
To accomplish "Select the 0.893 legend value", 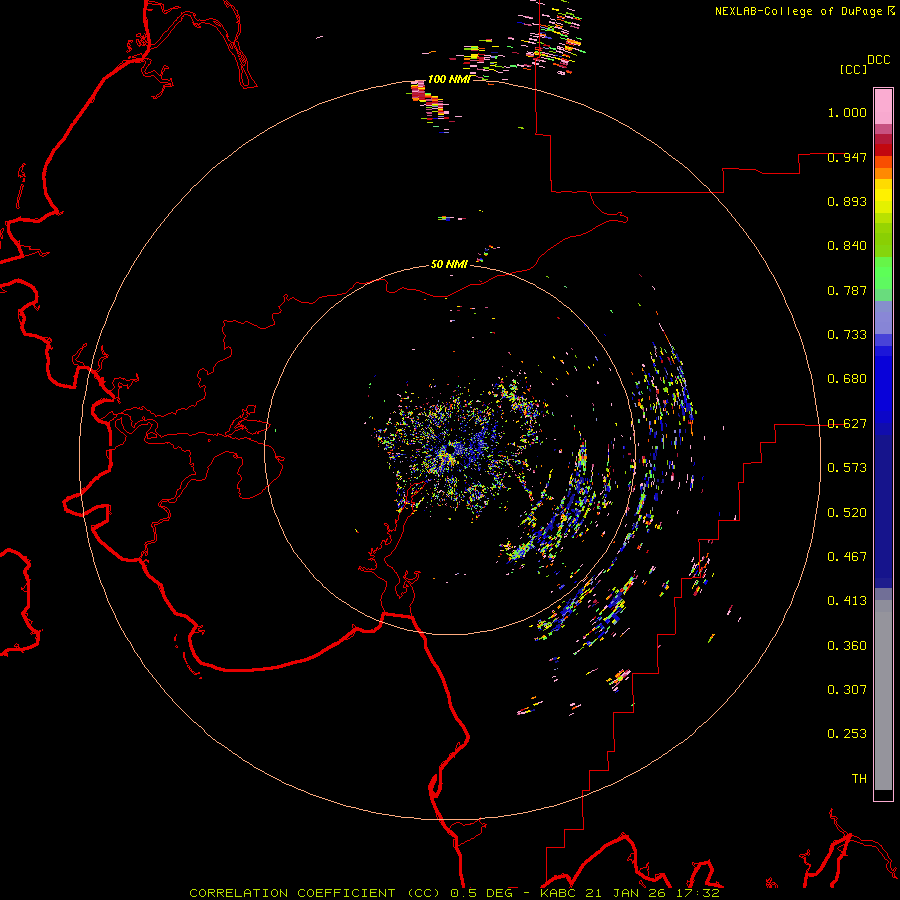I will [x=847, y=201].
